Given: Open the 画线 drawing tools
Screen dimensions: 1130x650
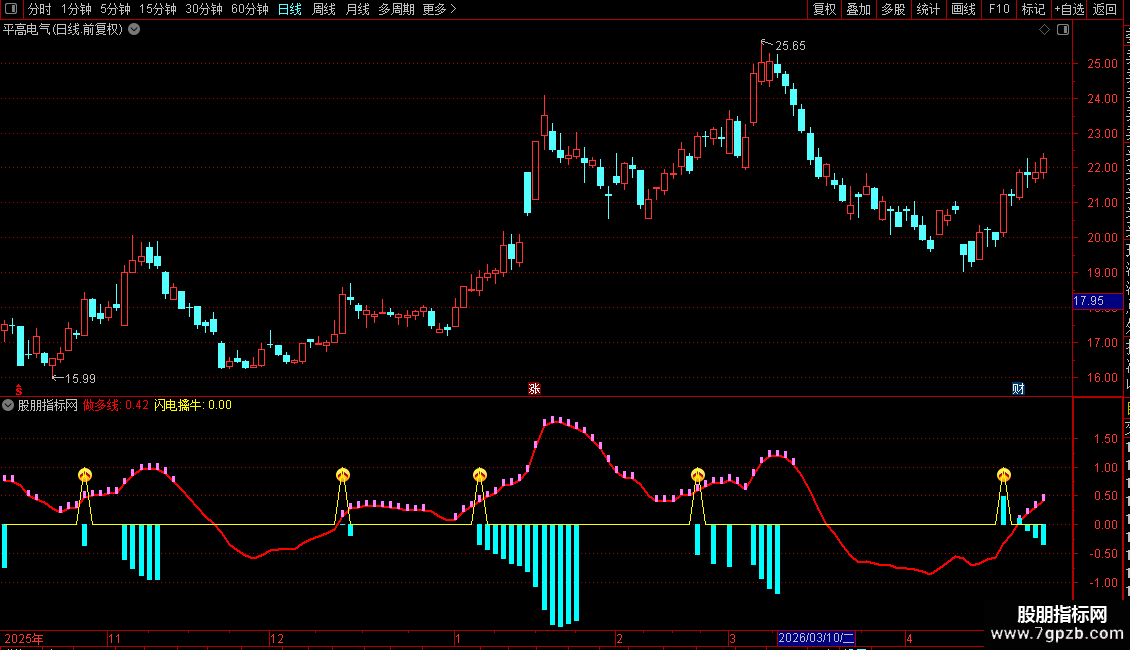Looking at the screenshot, I should point(964,9).
